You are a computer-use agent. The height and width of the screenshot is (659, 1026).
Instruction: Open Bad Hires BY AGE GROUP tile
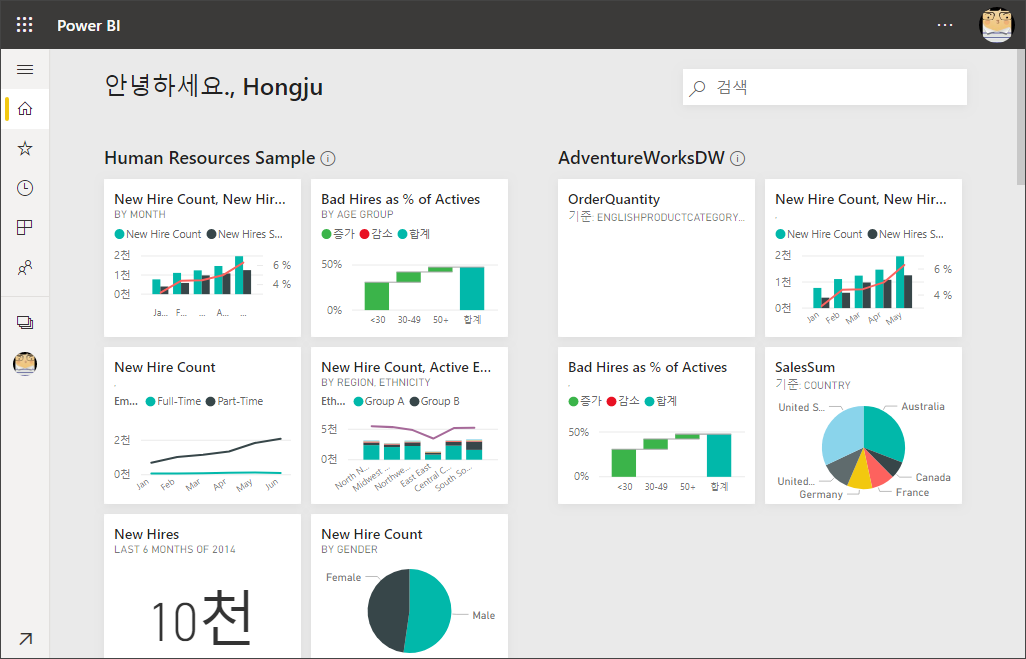[x=409, y=258]
